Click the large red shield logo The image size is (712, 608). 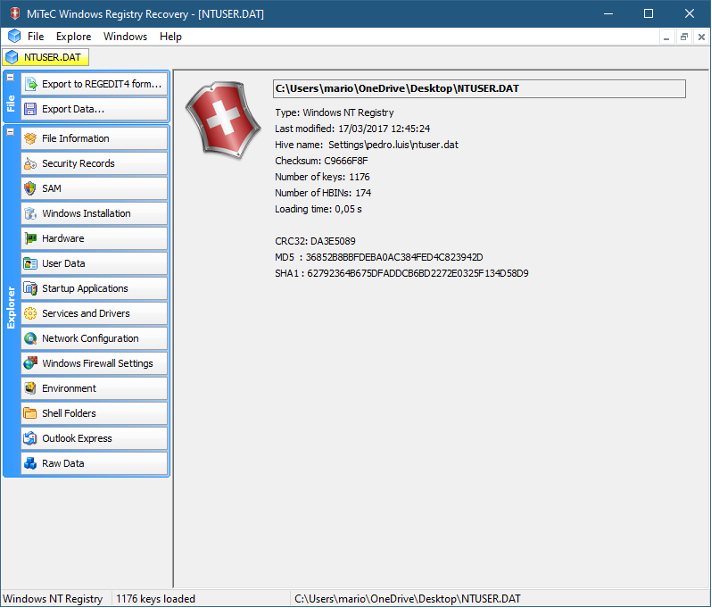pyautogui.click(x=223, y=120)
